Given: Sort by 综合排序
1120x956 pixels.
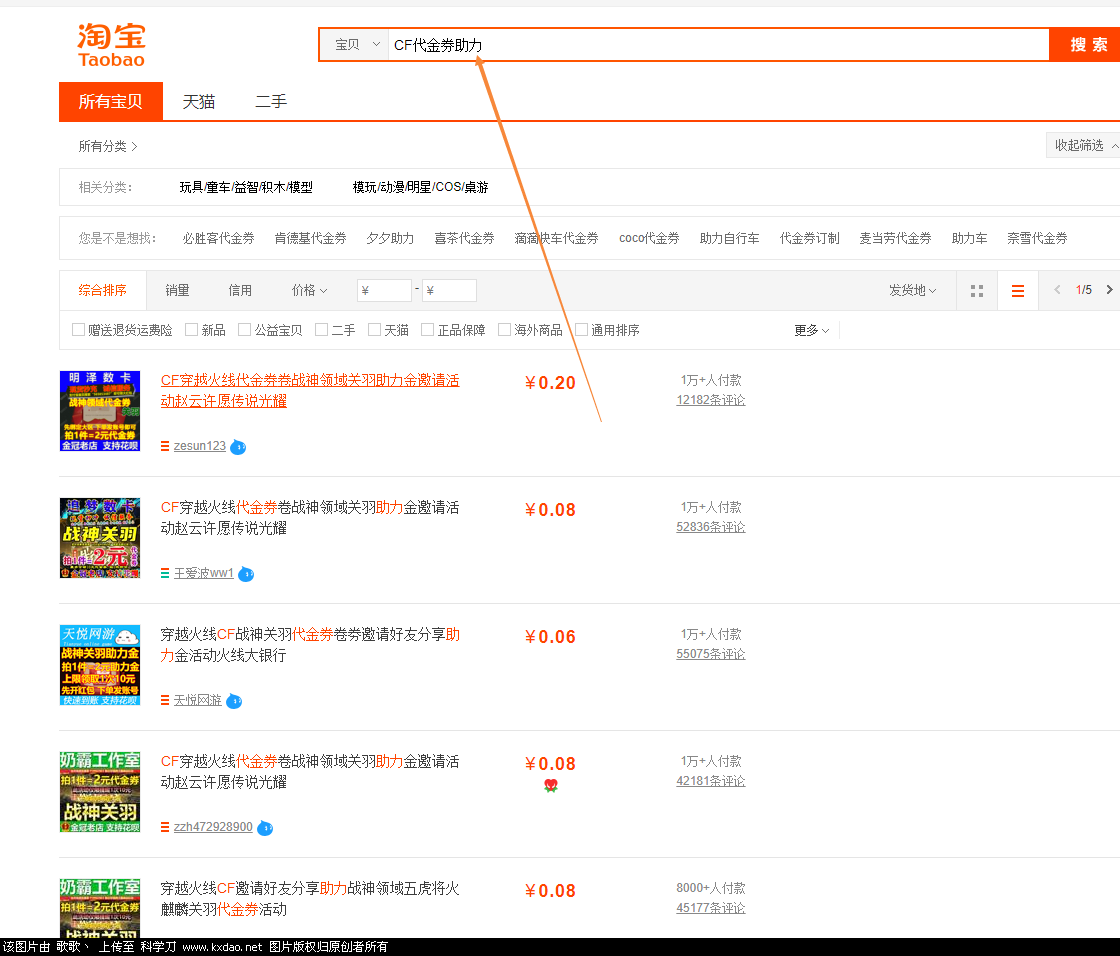Looking at the screenshot, I should [103, 290].
